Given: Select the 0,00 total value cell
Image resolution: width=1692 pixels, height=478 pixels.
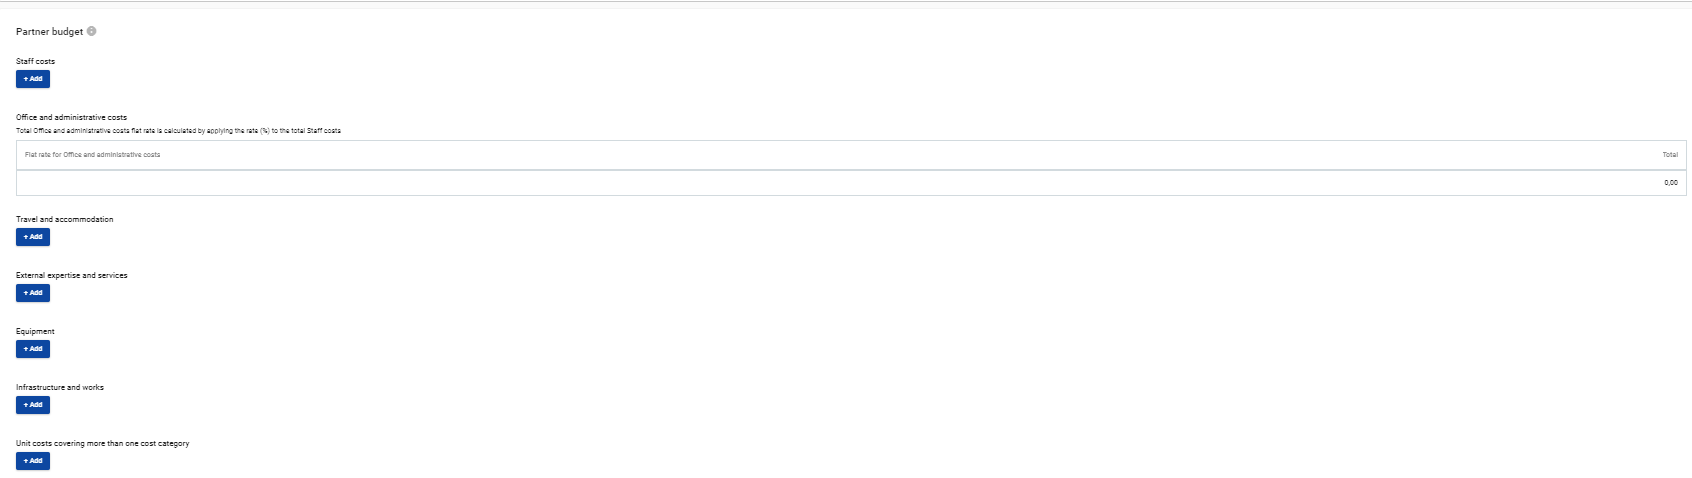Looking at the screenshot, I should pos(1670,183).
